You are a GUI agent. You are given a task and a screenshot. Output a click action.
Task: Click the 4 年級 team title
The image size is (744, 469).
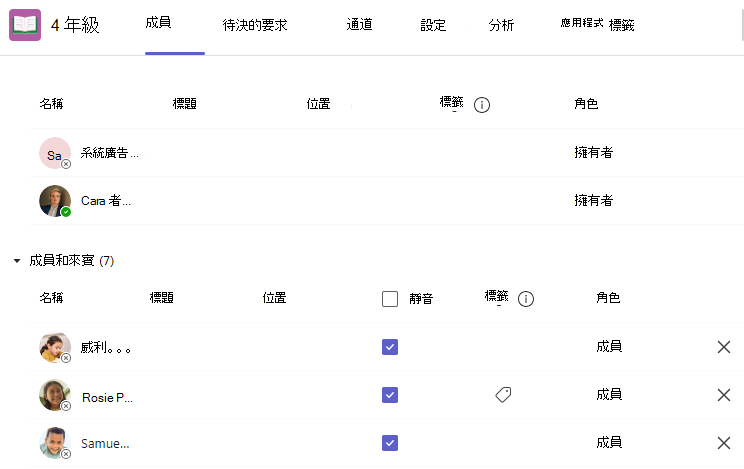(x=75, y=25)
